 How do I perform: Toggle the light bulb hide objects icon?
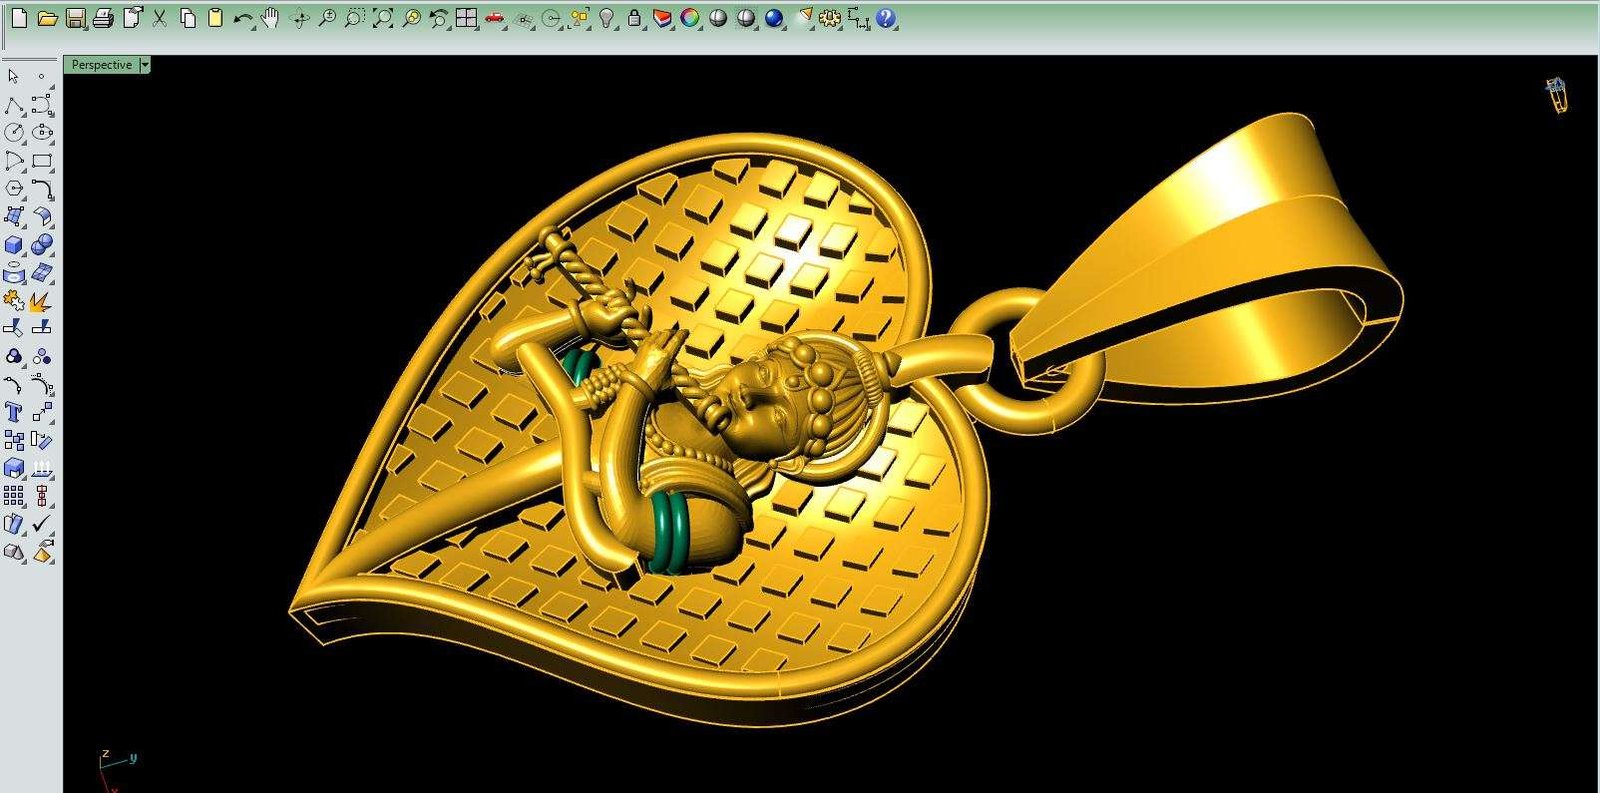[x=606, y=18]
